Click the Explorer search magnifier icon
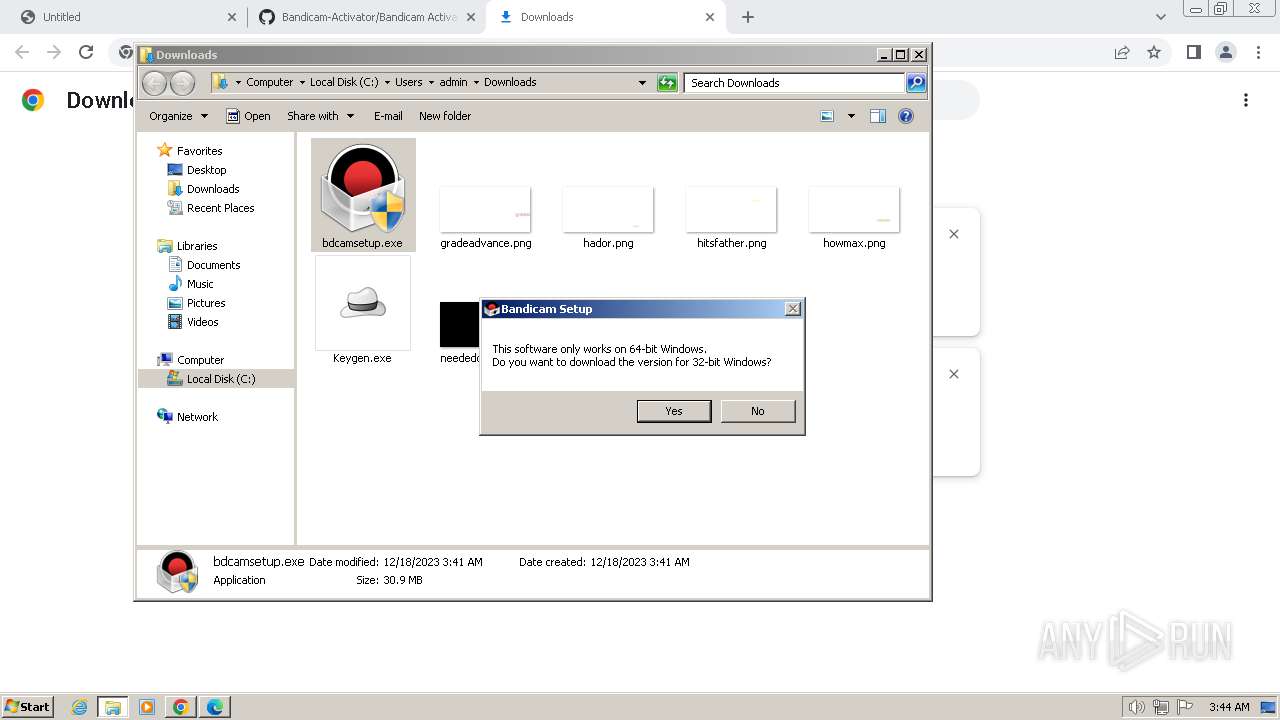Screen dimensions: 1280x720 pos(916,83)
